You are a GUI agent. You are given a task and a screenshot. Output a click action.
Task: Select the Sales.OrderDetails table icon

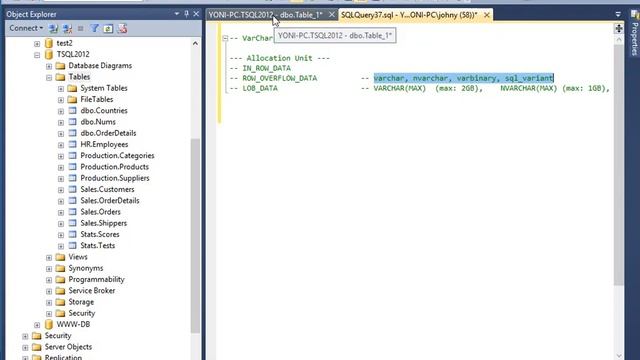[x=73, y=200]
